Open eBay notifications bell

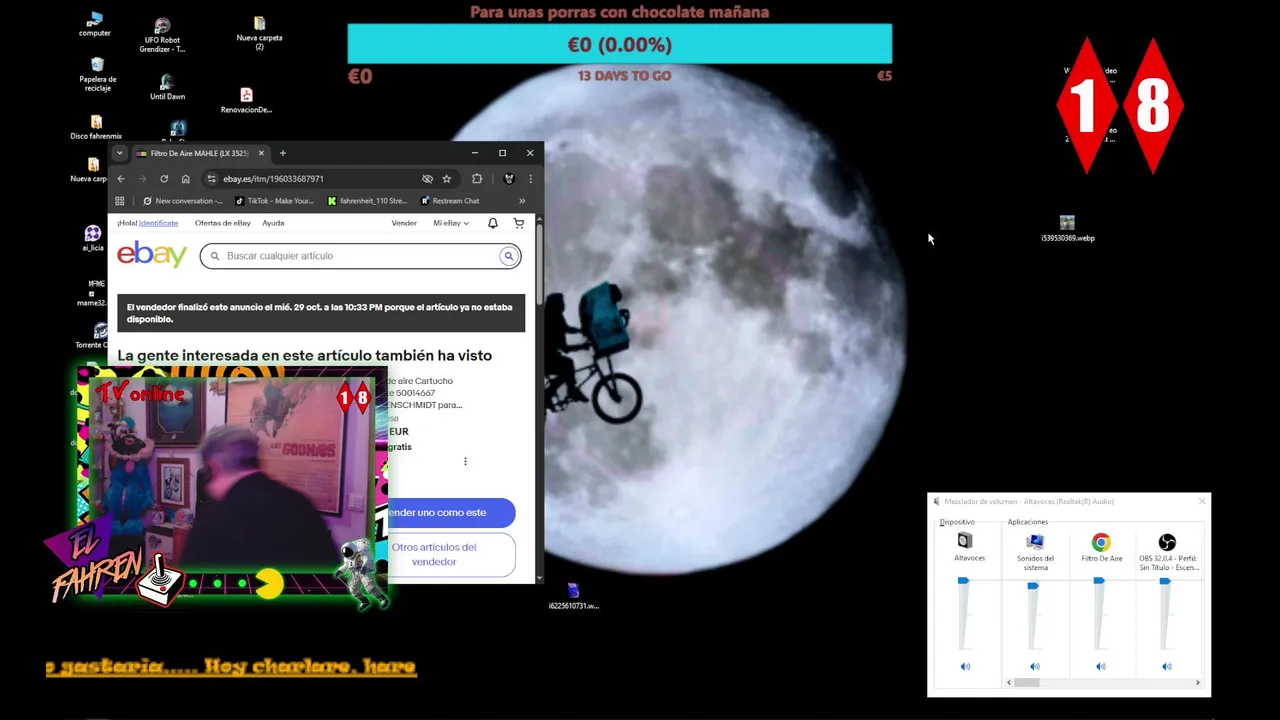[492, 223]
